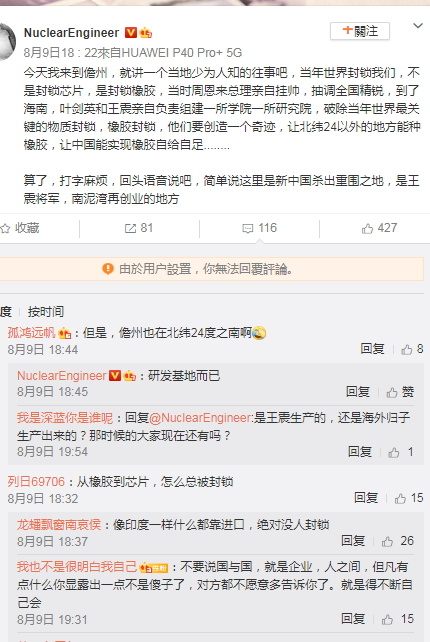Switch to 按时间 sorting tab
Image resolution: width=430 pixels, height=642 pixels.
pos(45,312)
